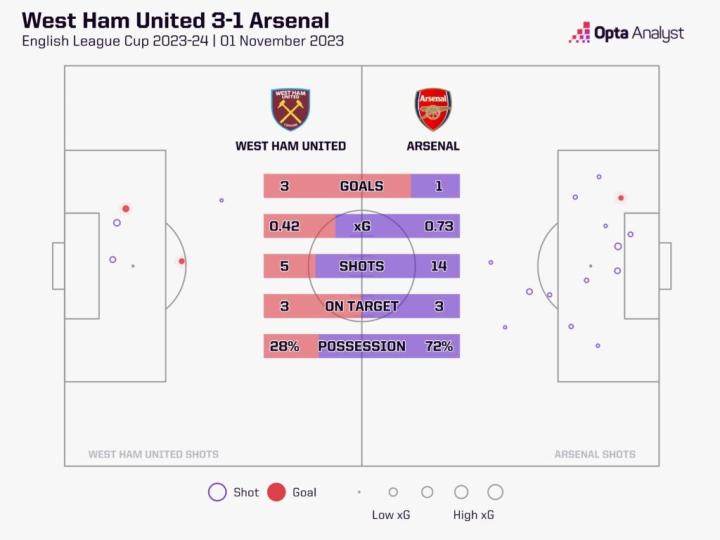
Task: Click the Opta Analyst logo
Action: click(627, 33)
